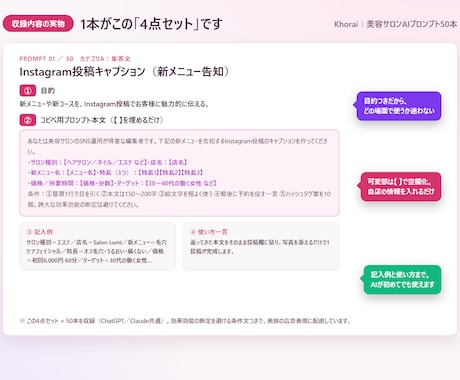Click the green callout 記入例と使い方まで

point(402,280)
